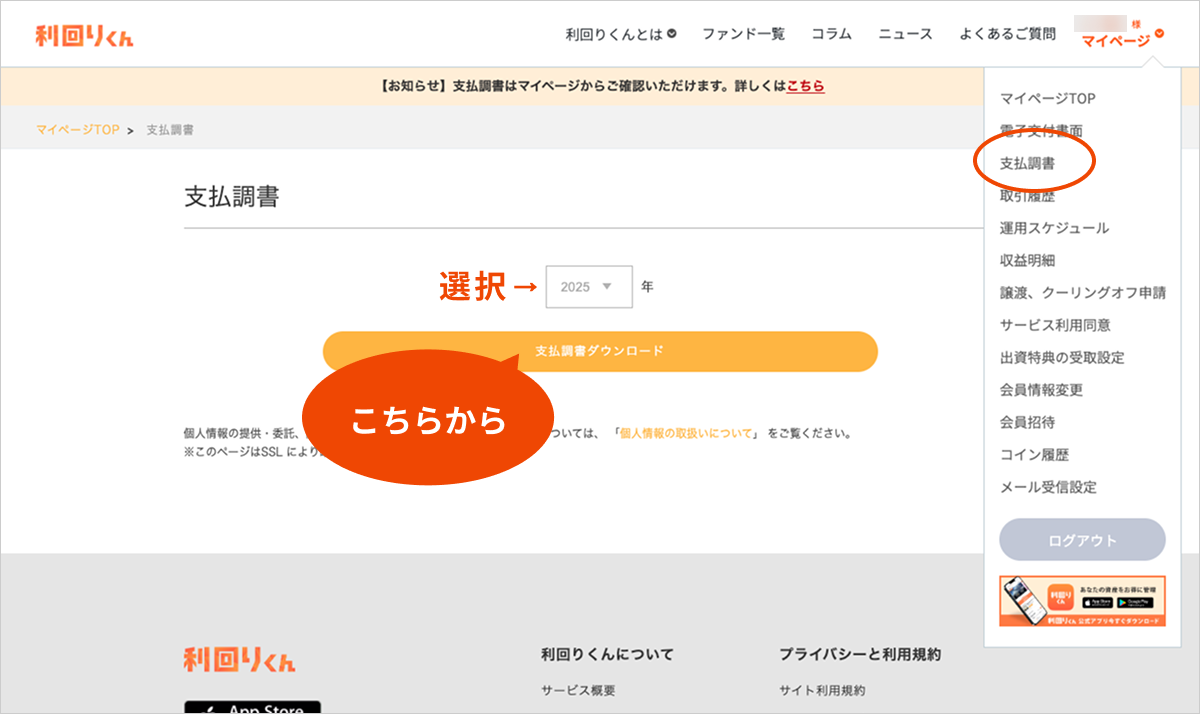Click the app download banner in menu

[x=1082, y=601]
